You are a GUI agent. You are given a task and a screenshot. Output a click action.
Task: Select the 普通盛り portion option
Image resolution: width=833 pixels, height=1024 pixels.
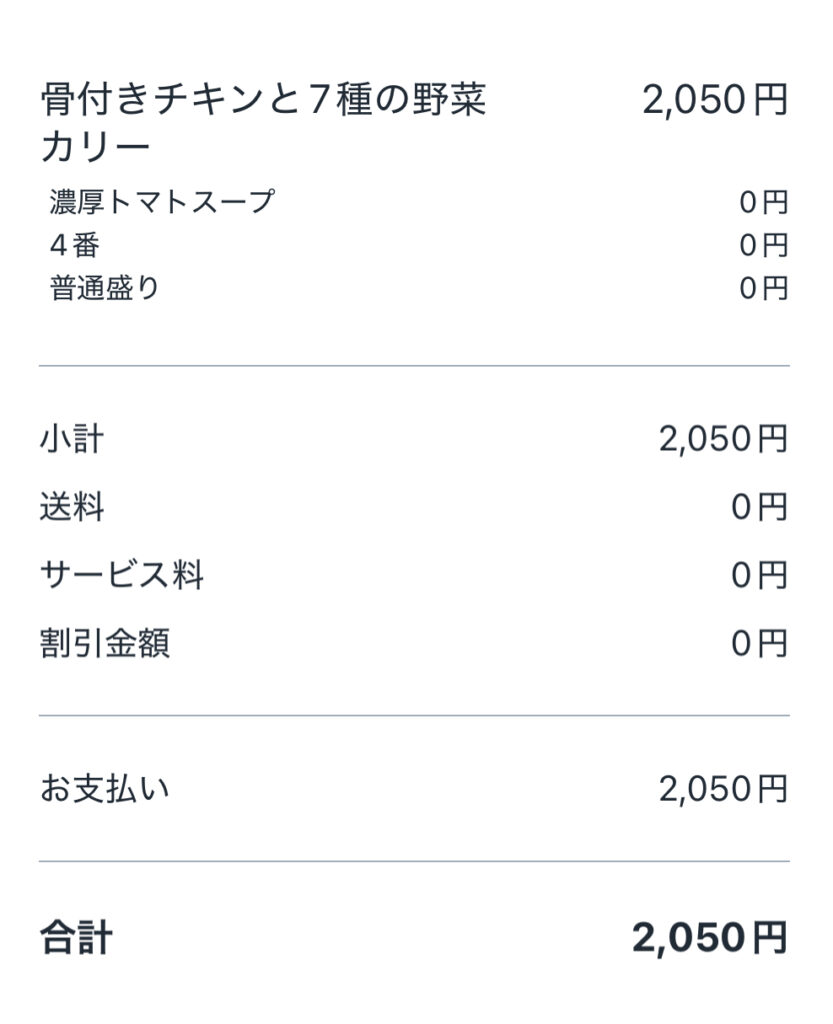[104, 288]
